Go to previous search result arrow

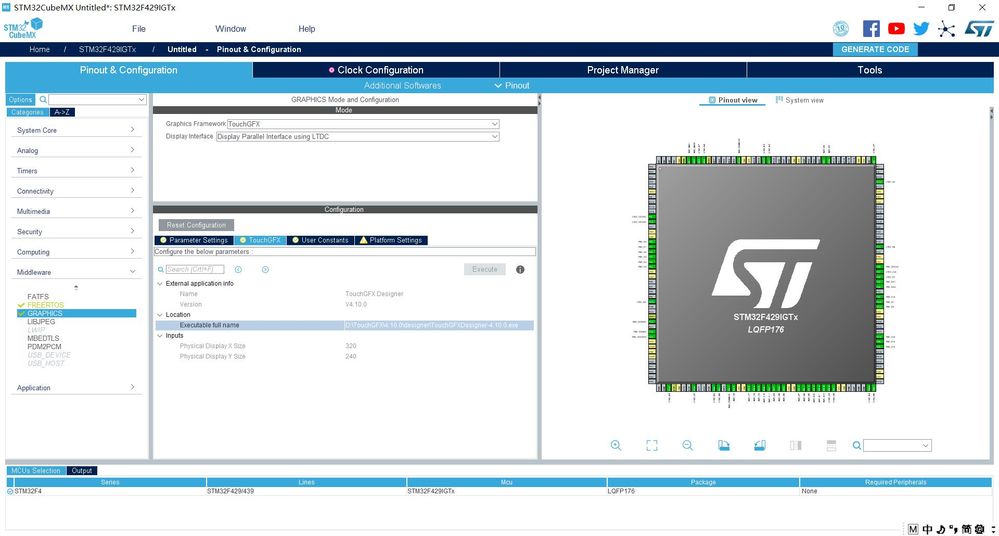(x=238, y=270)
